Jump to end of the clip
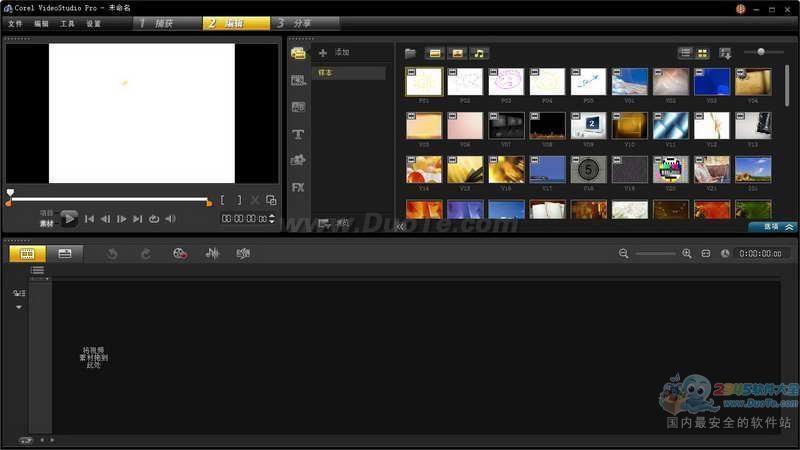The image size is (800, 450). pos(137,219)
